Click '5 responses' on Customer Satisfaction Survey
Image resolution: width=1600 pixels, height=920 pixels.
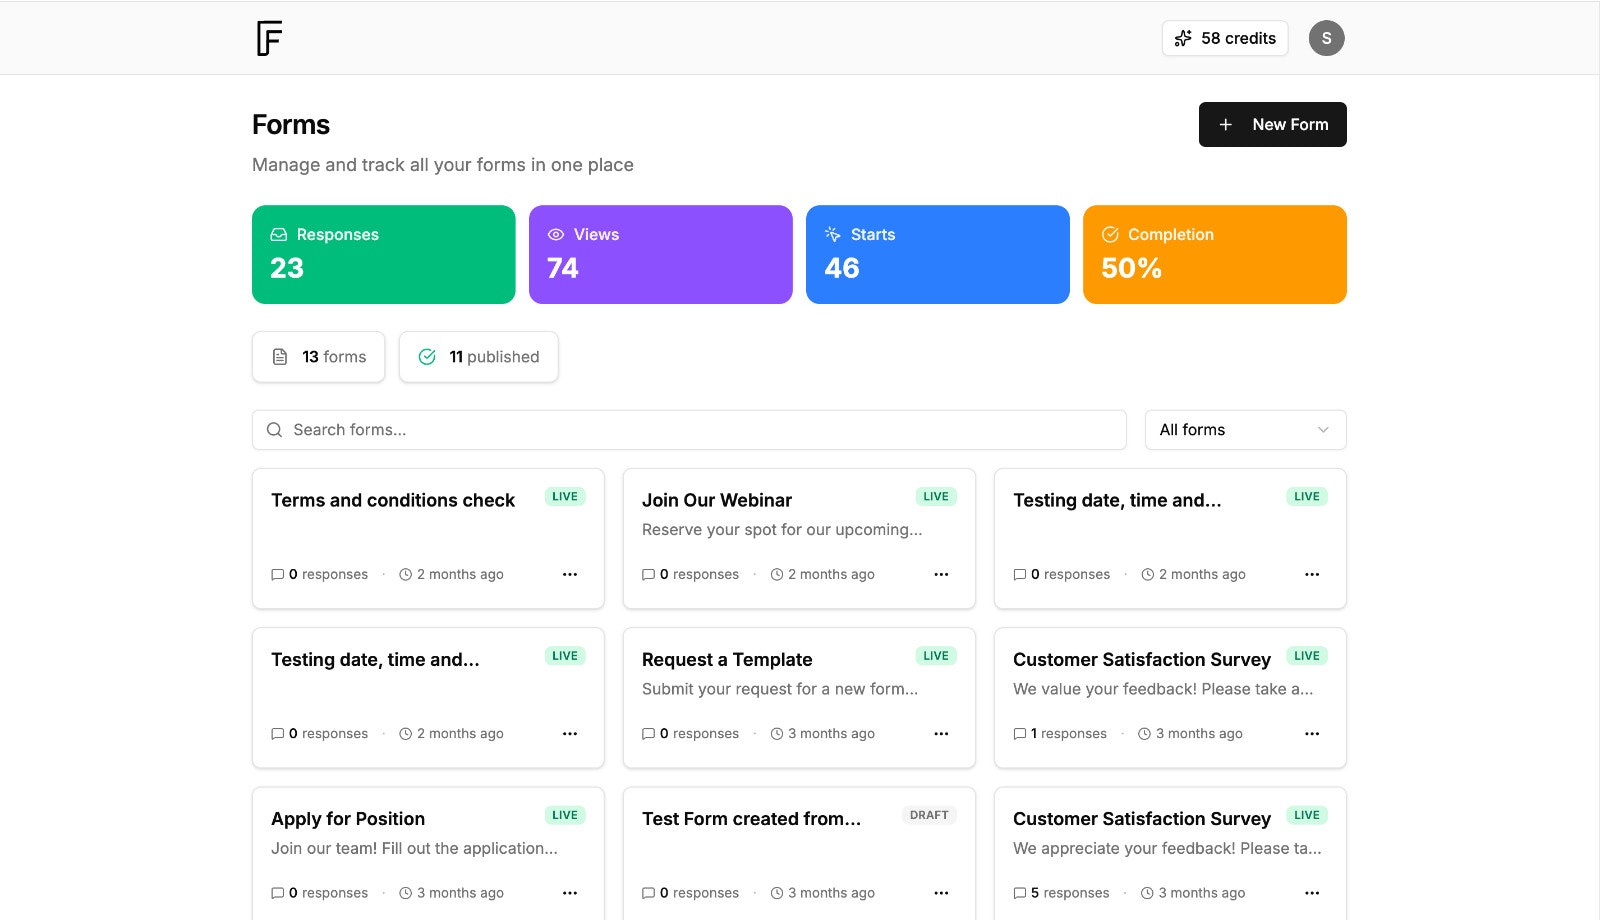(x=1061, y=893)
